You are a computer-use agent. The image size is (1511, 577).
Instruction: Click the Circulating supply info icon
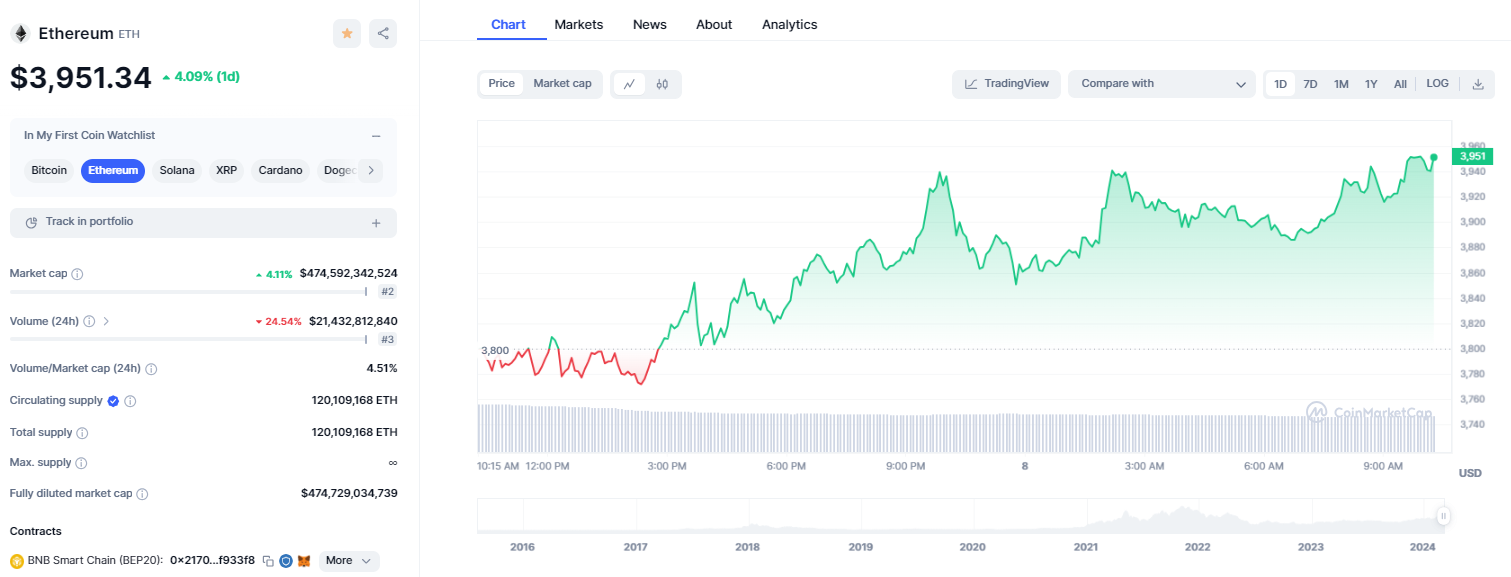point(130,401)
